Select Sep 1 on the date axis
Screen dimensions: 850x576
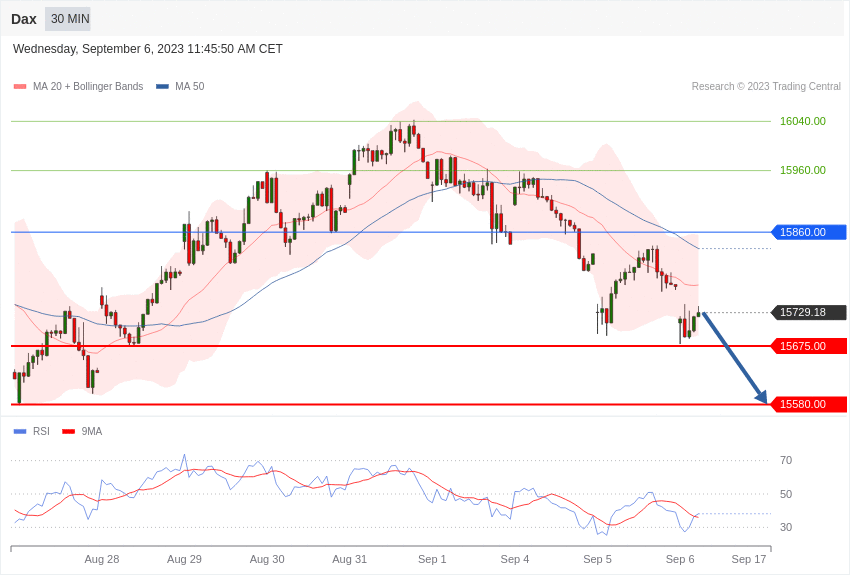tap(432, 559)
